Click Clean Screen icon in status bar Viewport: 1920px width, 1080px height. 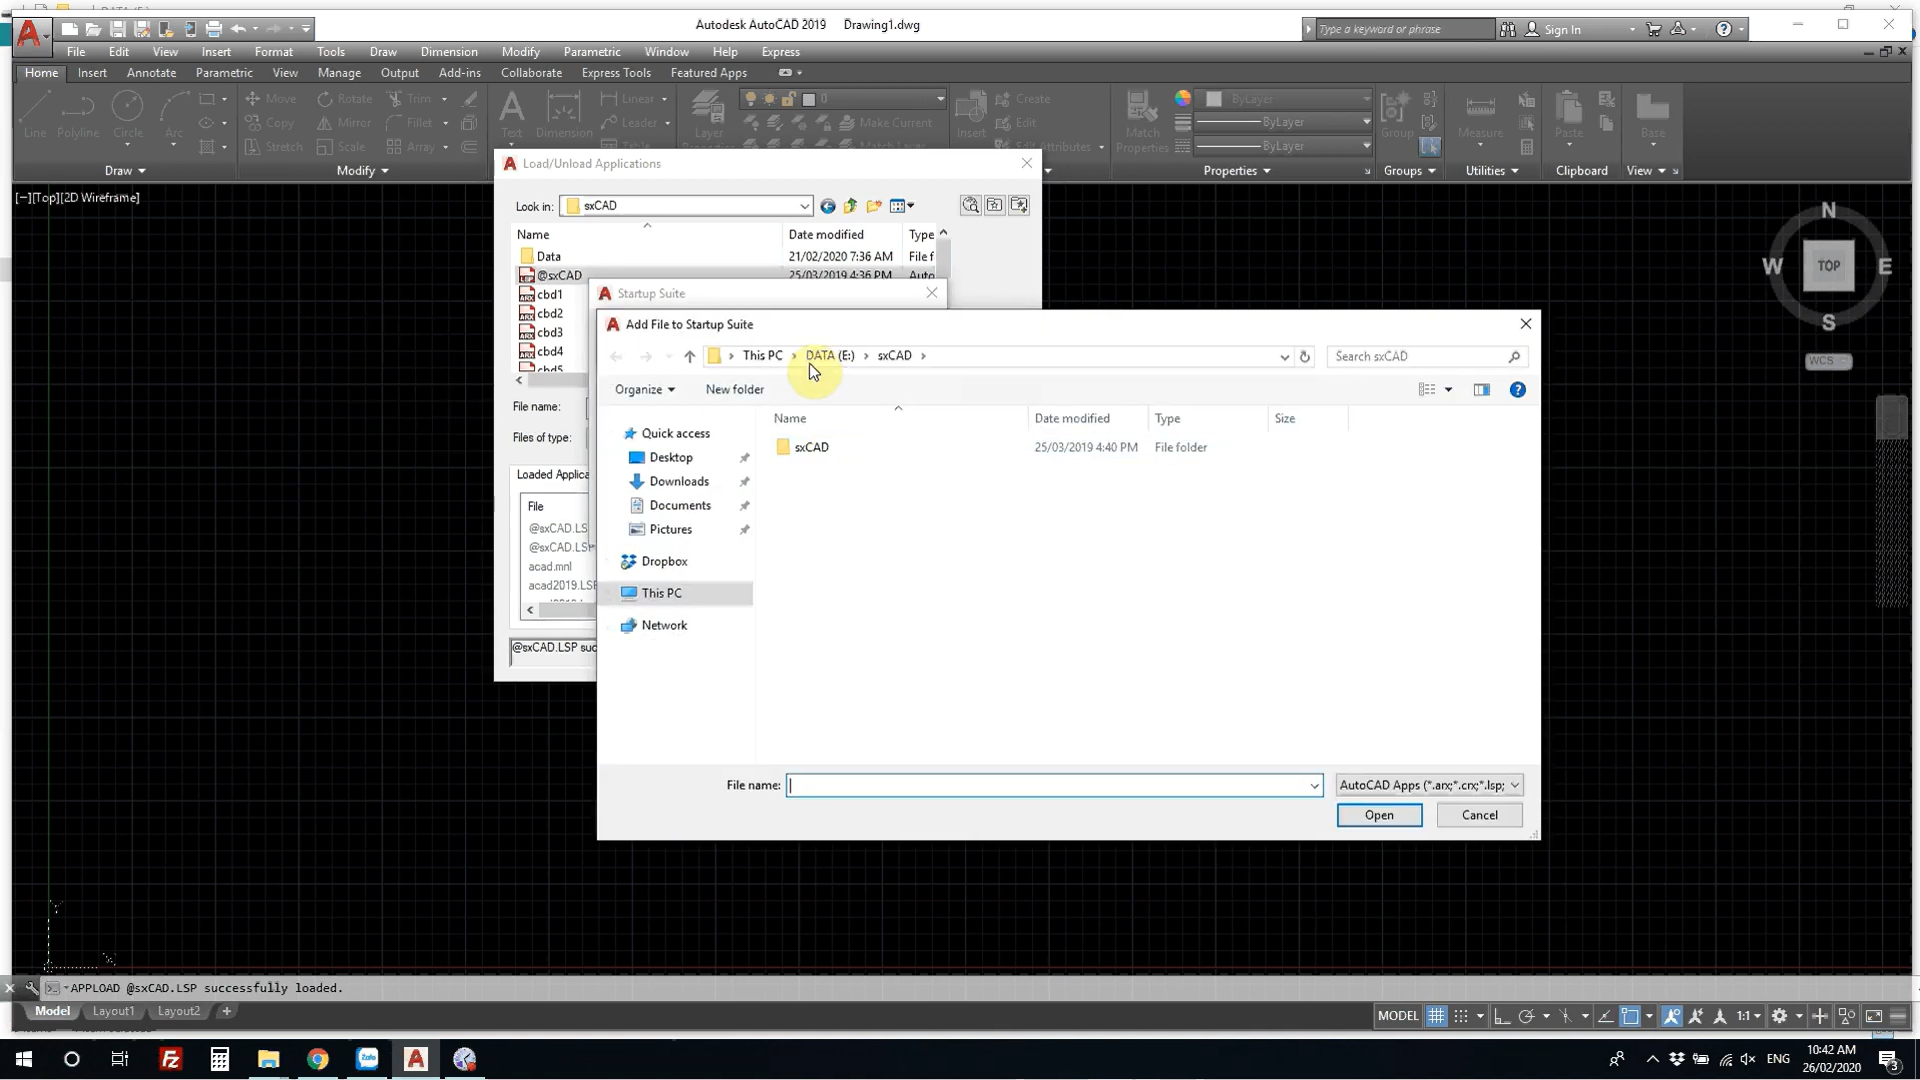click(1874, 1016)
